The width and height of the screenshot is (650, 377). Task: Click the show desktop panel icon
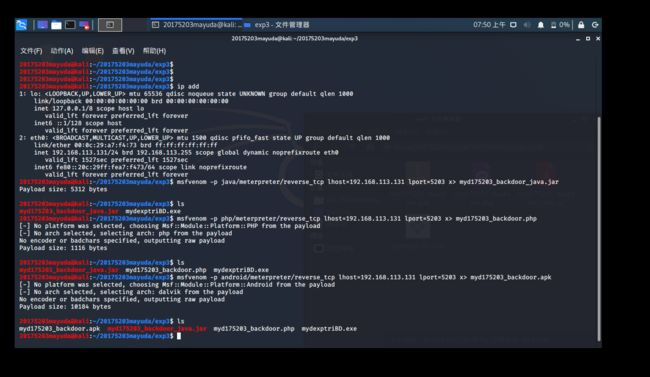click(42, 25)
